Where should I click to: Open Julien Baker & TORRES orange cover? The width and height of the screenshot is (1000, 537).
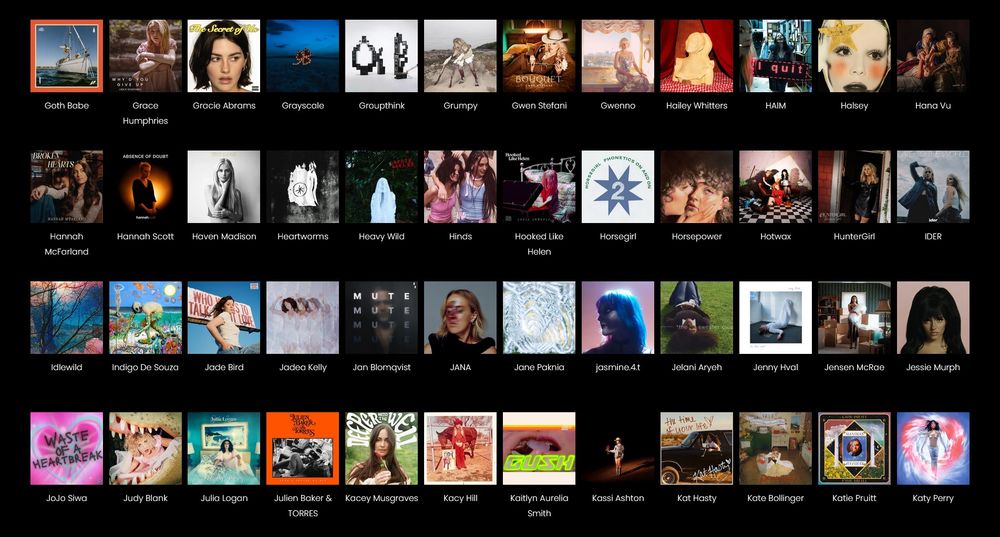click(x=303, y=448)
